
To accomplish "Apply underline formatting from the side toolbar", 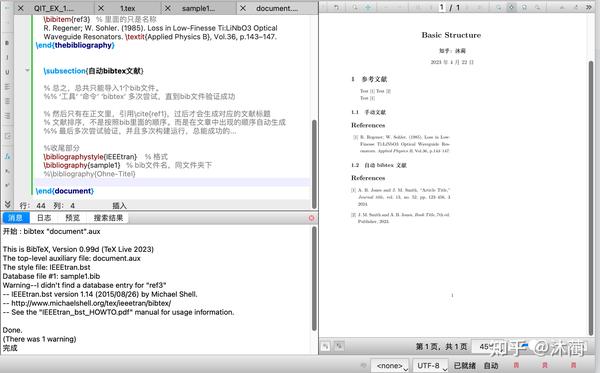I will click(7, 72).
